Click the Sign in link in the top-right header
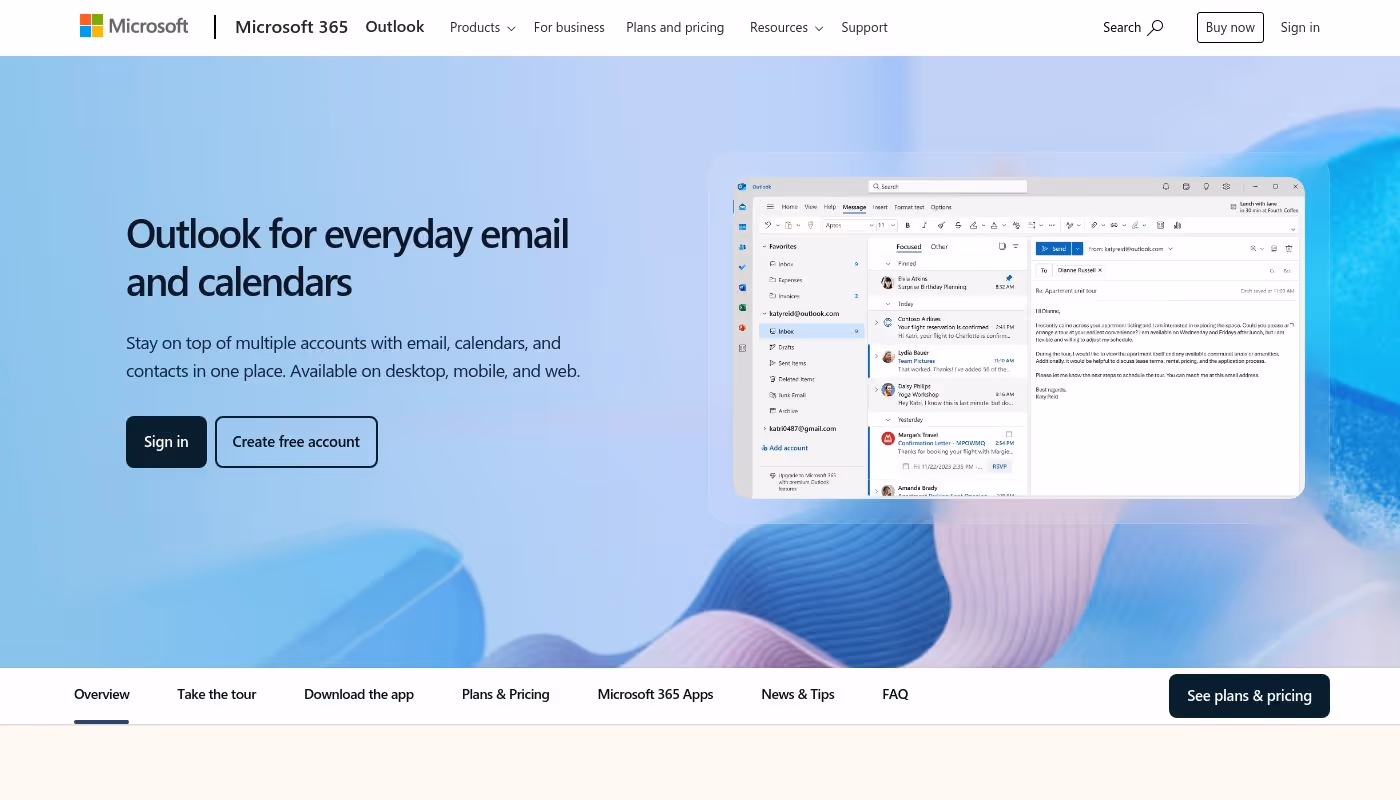1400x800 pixels. [x=1300, y=27]
